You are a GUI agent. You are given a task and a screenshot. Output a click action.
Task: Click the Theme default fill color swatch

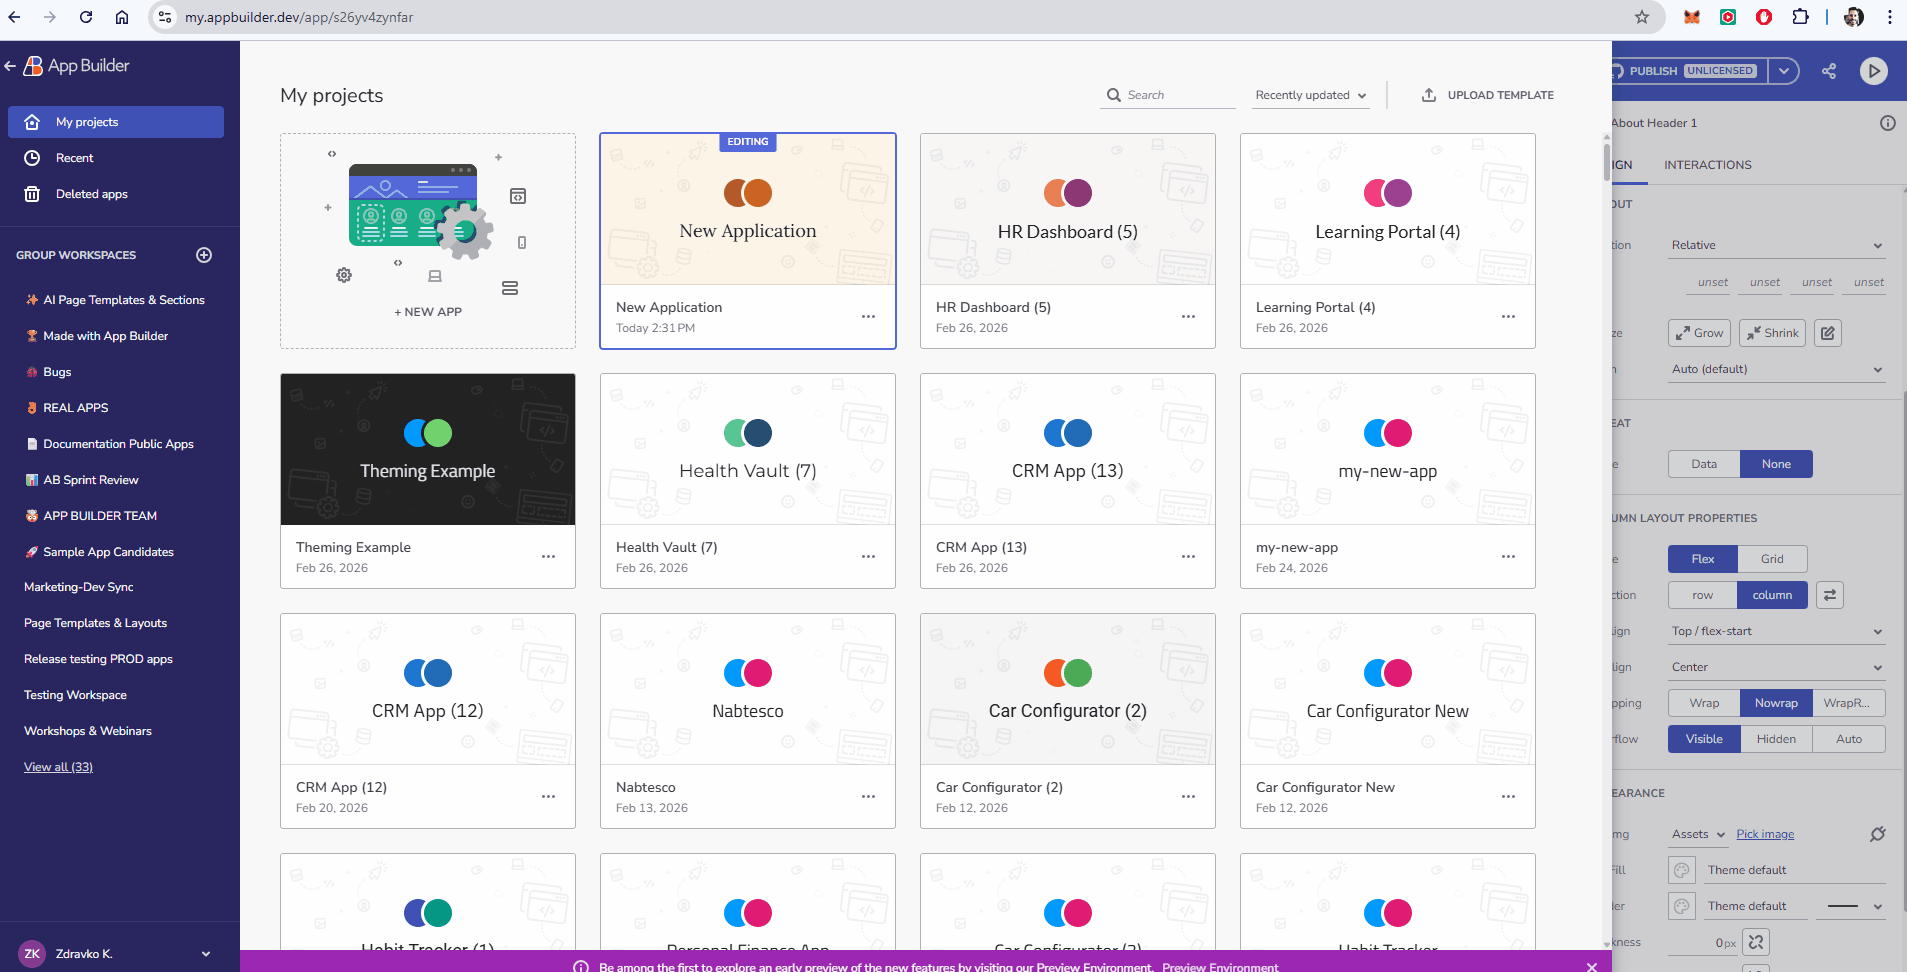tap(1683, 869)
